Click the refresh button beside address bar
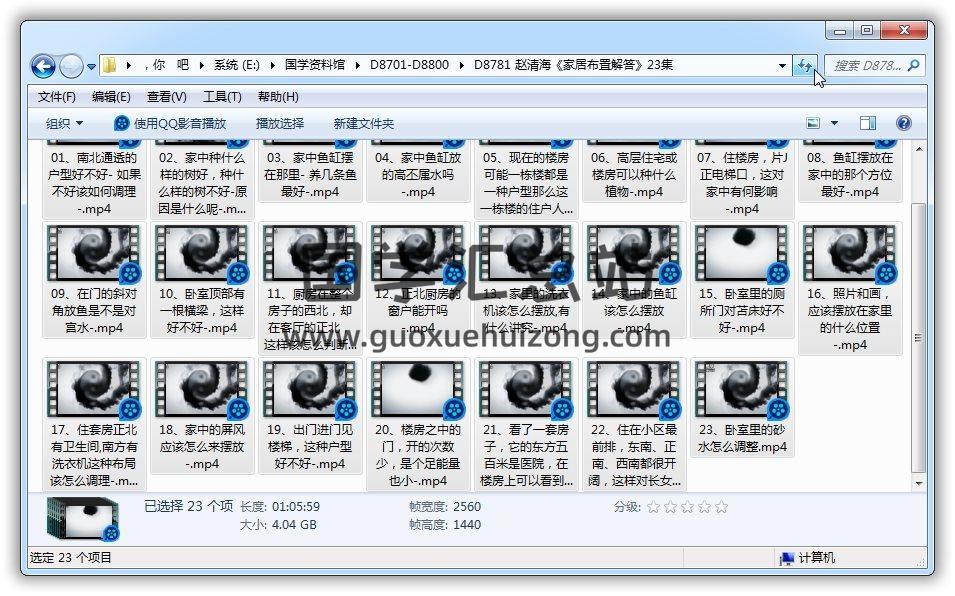 [x=804, y=66]
